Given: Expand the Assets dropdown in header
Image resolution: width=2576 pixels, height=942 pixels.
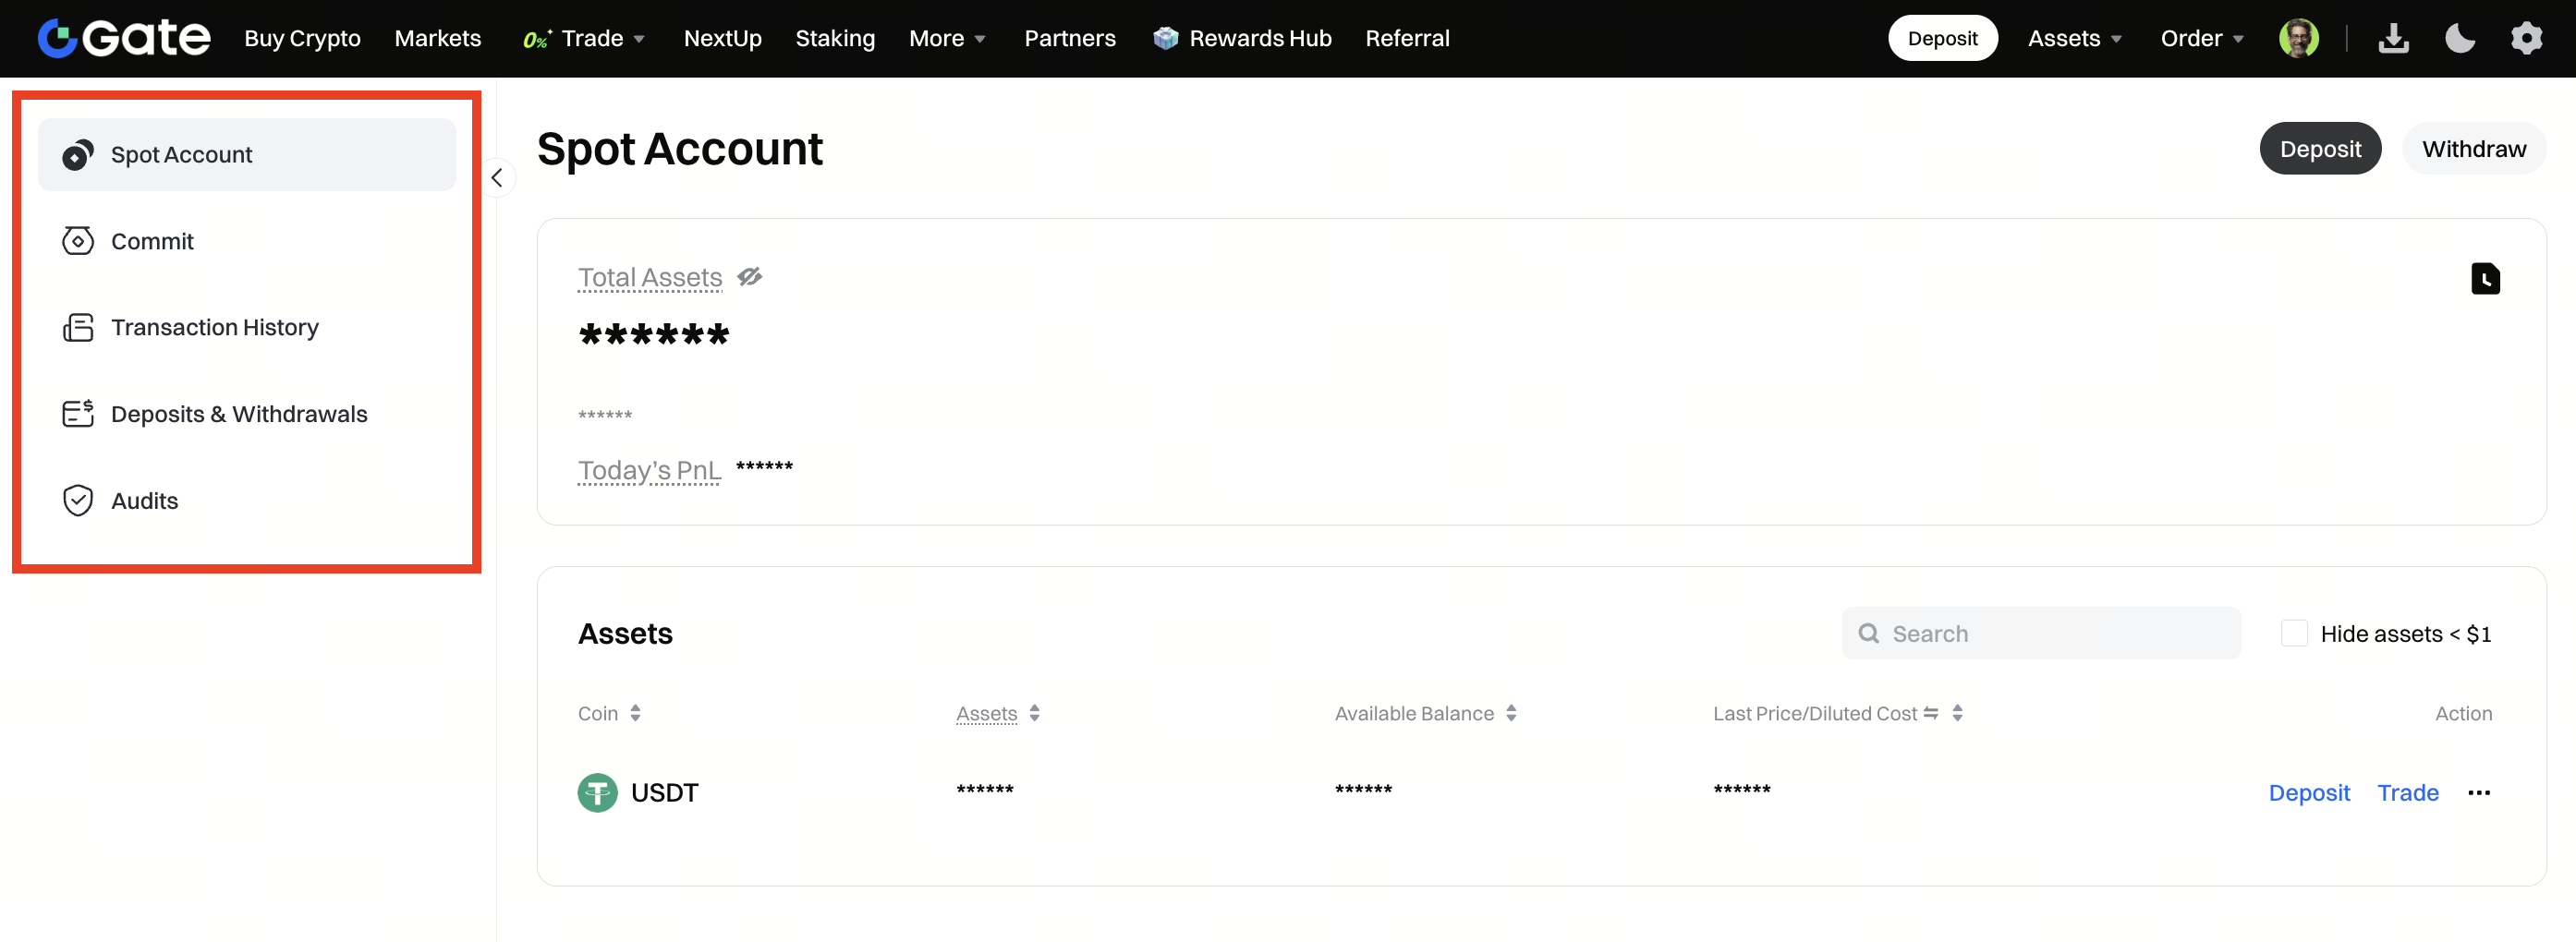Looking at the screenshot, I should coord(2074,38).
